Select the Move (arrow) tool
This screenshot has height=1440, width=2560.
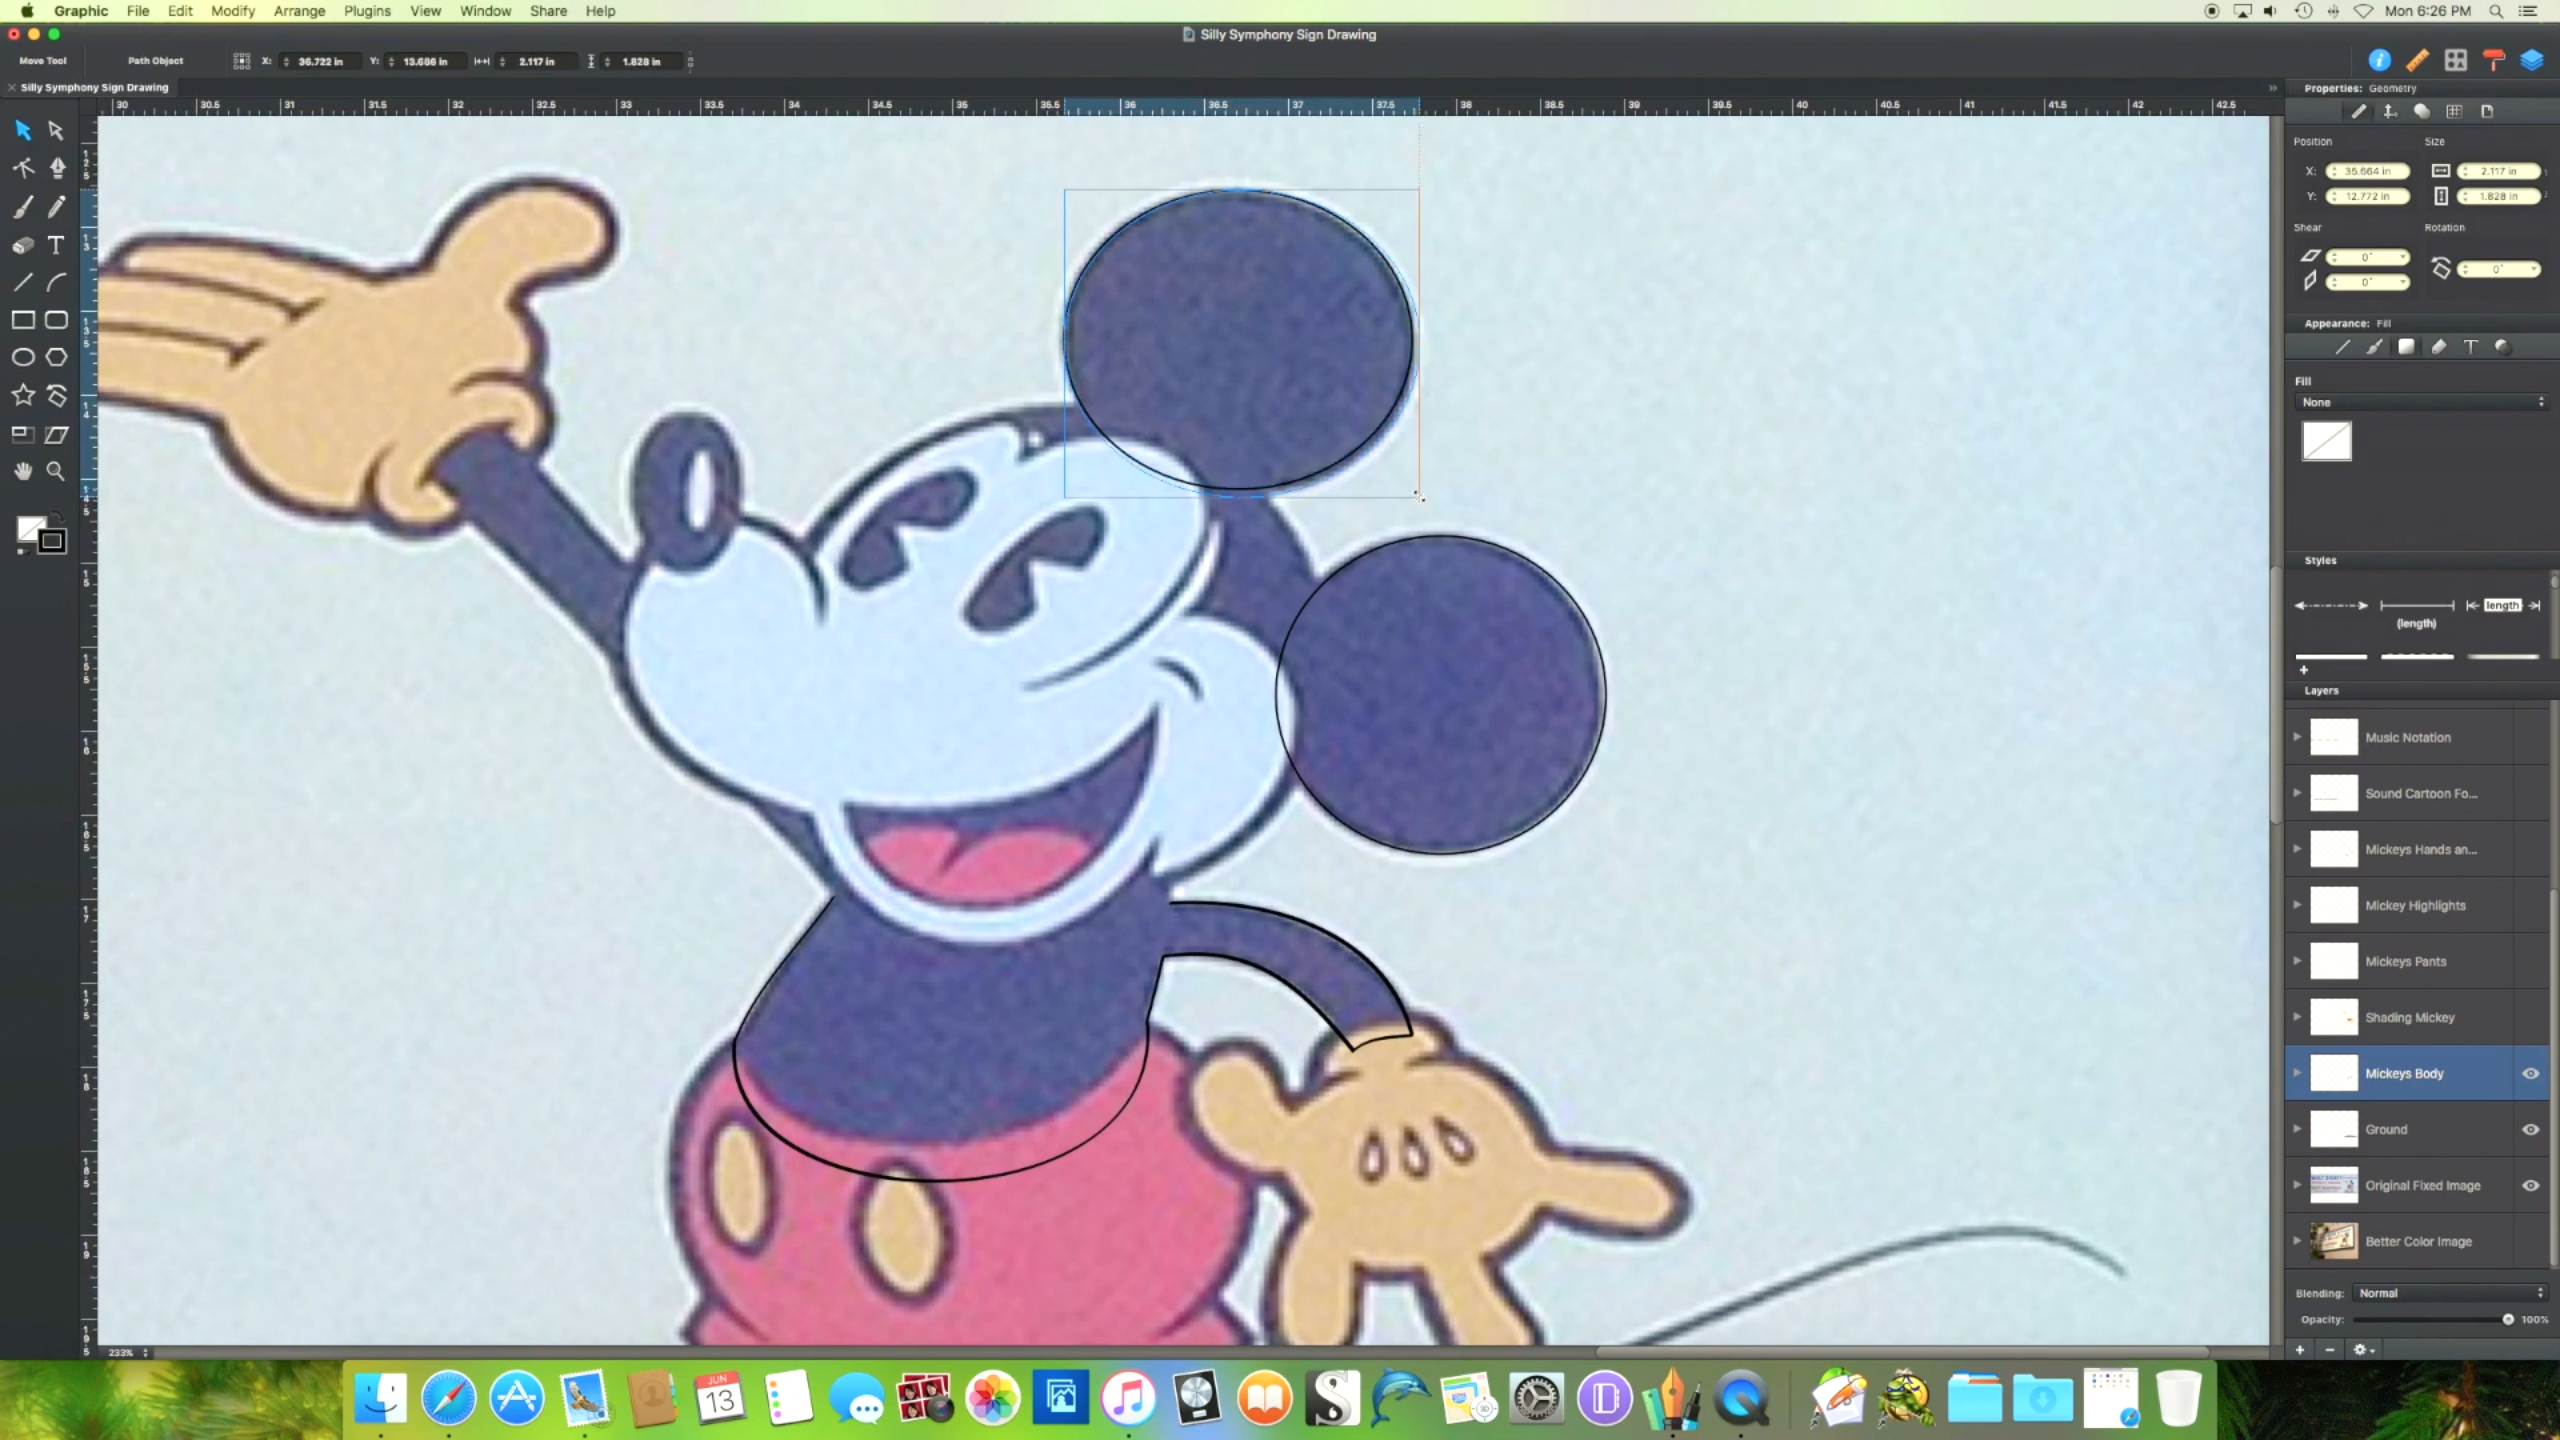[23, 130]
